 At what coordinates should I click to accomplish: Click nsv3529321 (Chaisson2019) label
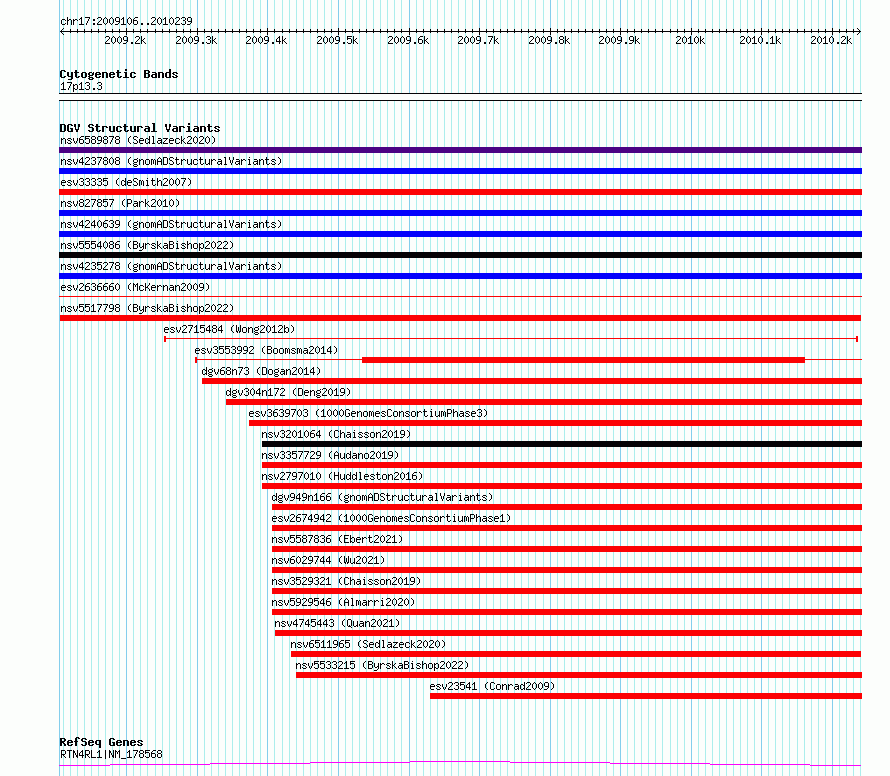point(346,581)
